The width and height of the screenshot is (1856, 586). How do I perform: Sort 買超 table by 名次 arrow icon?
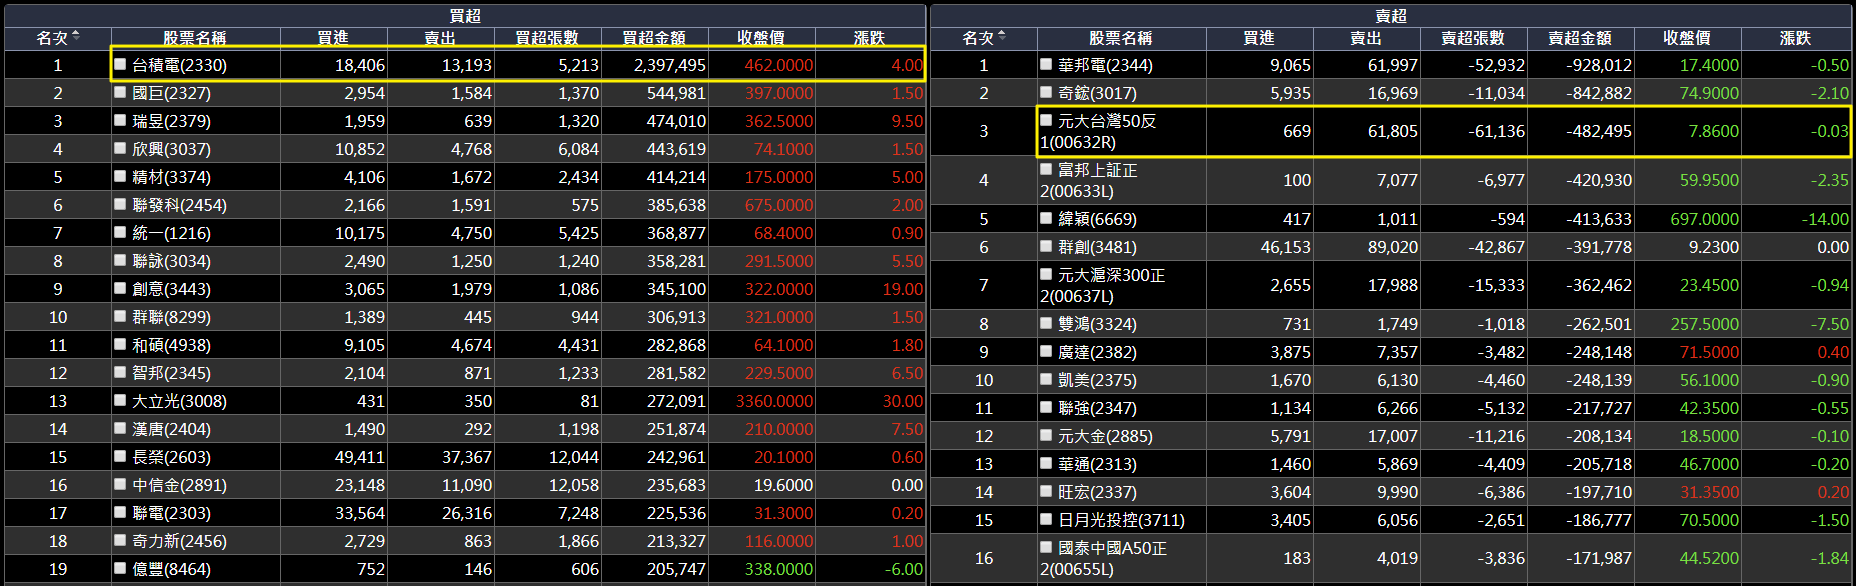[76, 37]
